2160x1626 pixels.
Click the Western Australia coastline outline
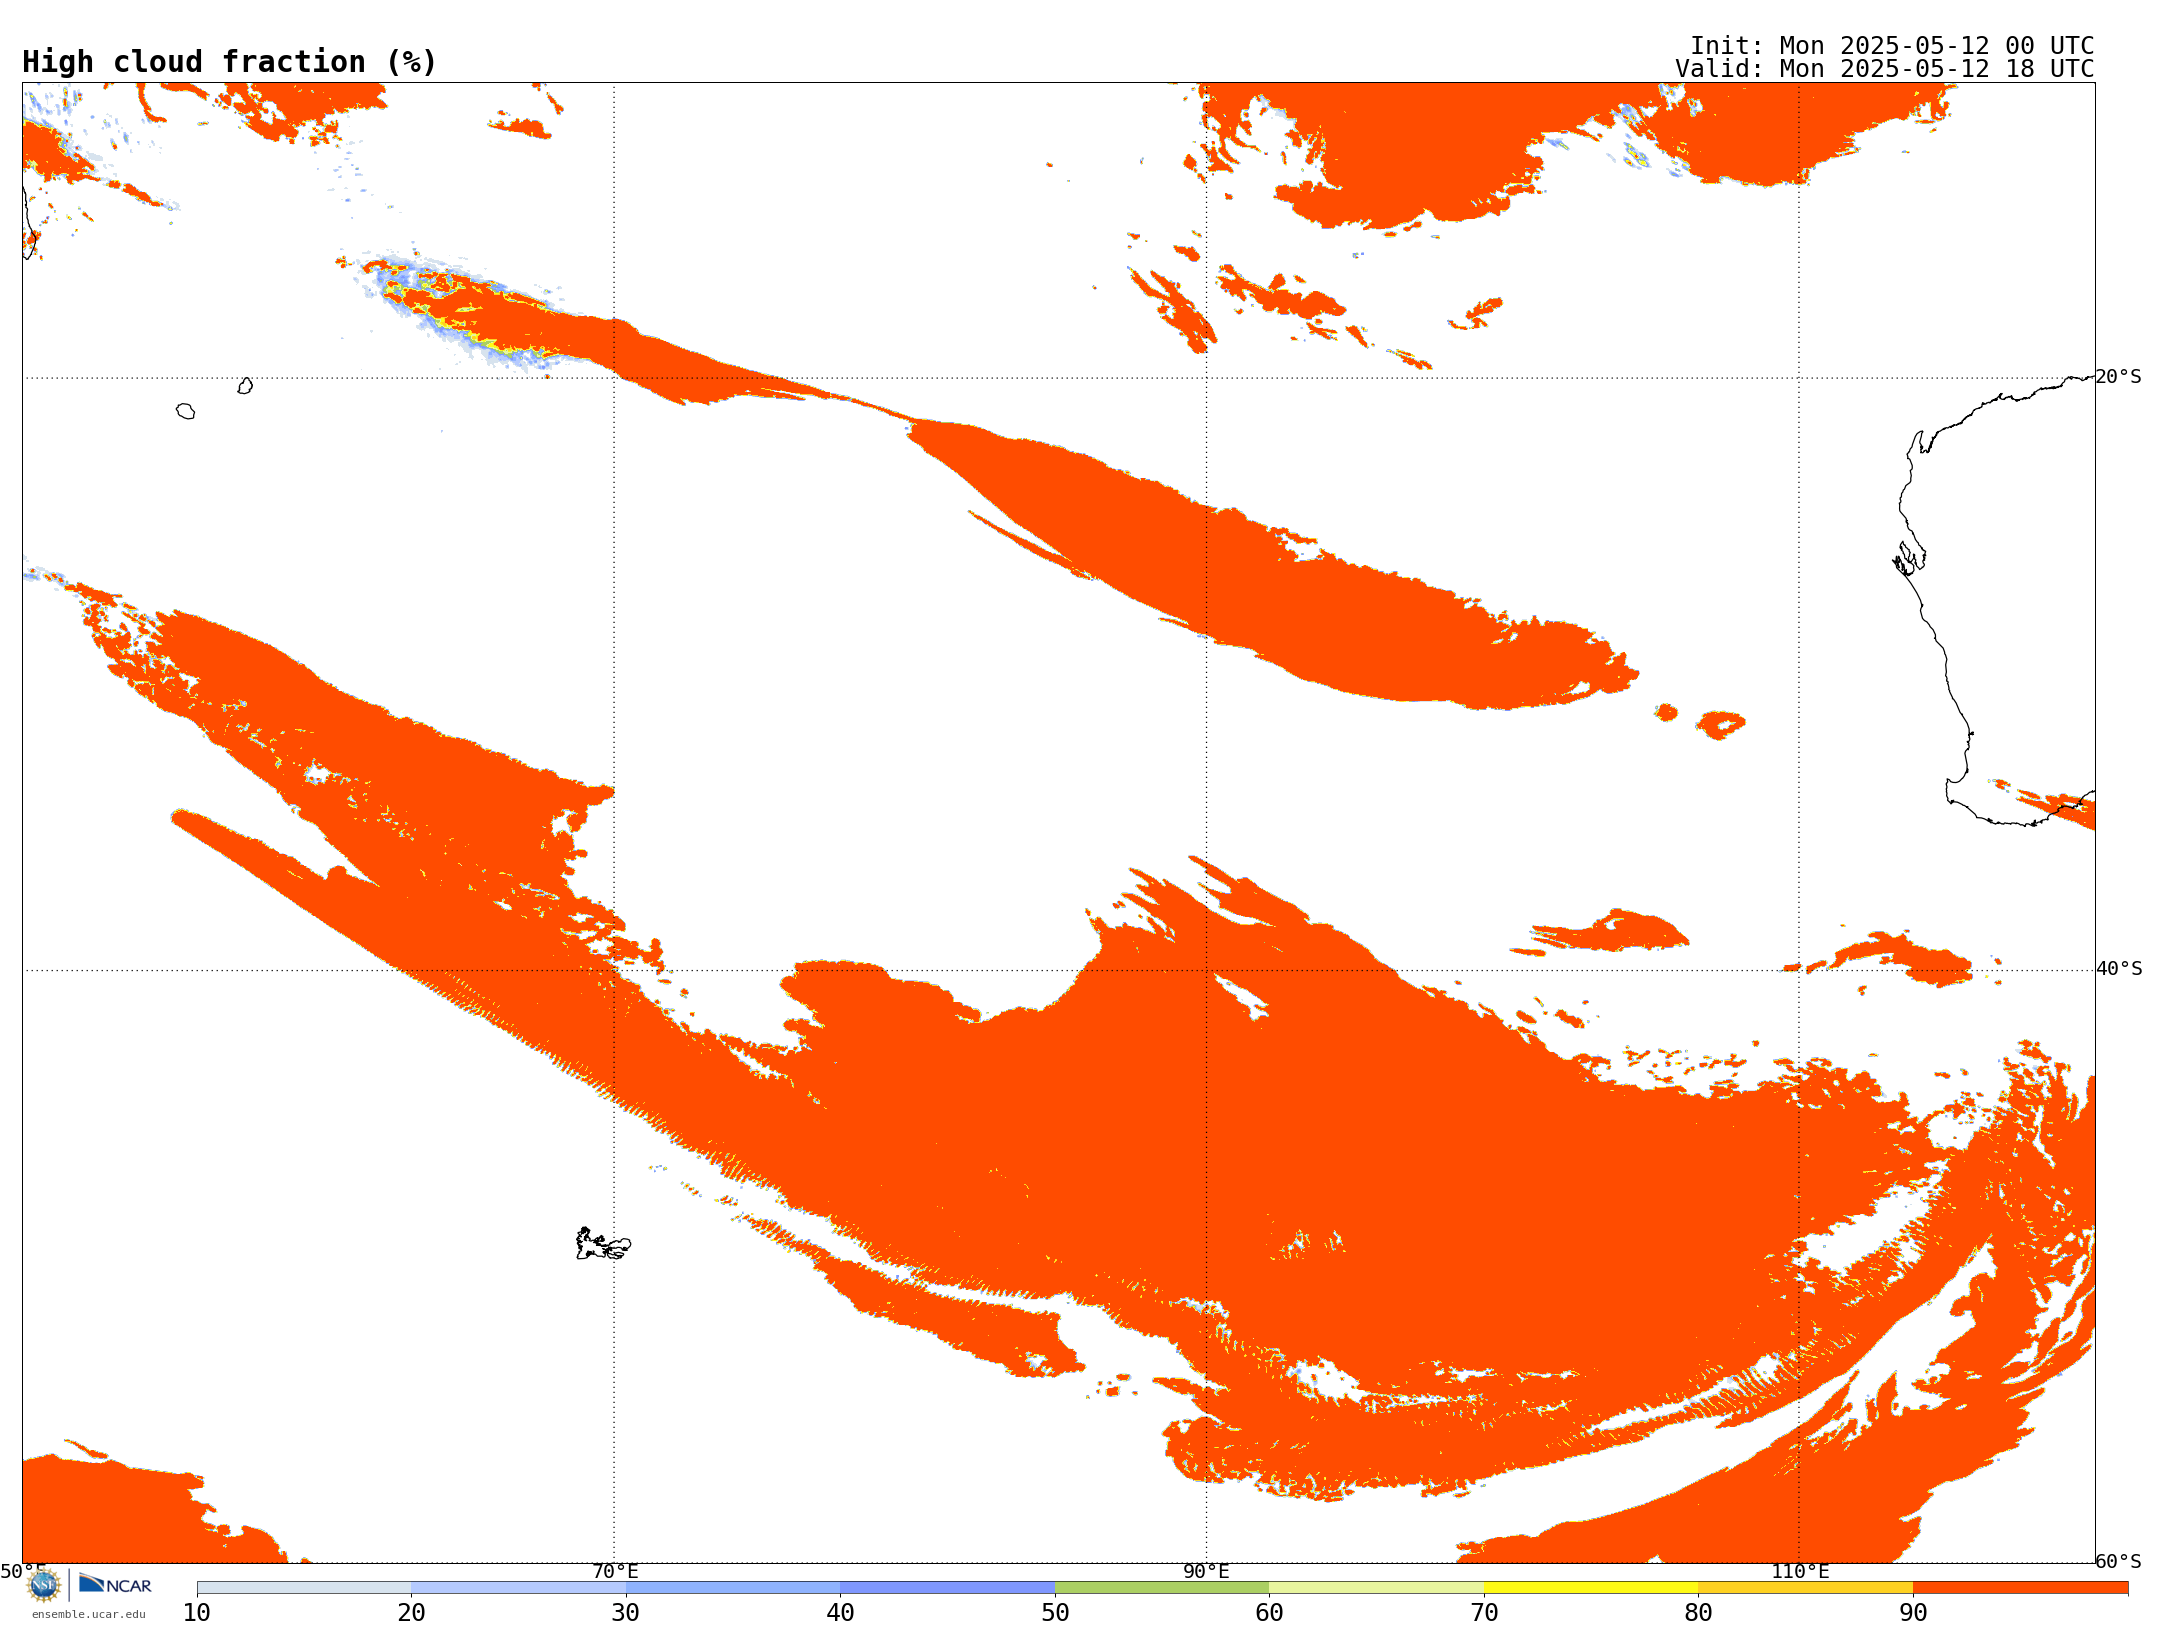click(x=1995, y=602)
